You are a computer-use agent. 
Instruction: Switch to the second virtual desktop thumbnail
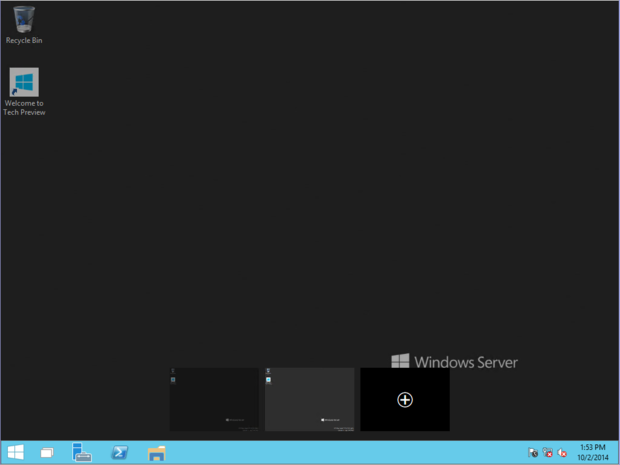pyautogui.click(x=310, y=399)
